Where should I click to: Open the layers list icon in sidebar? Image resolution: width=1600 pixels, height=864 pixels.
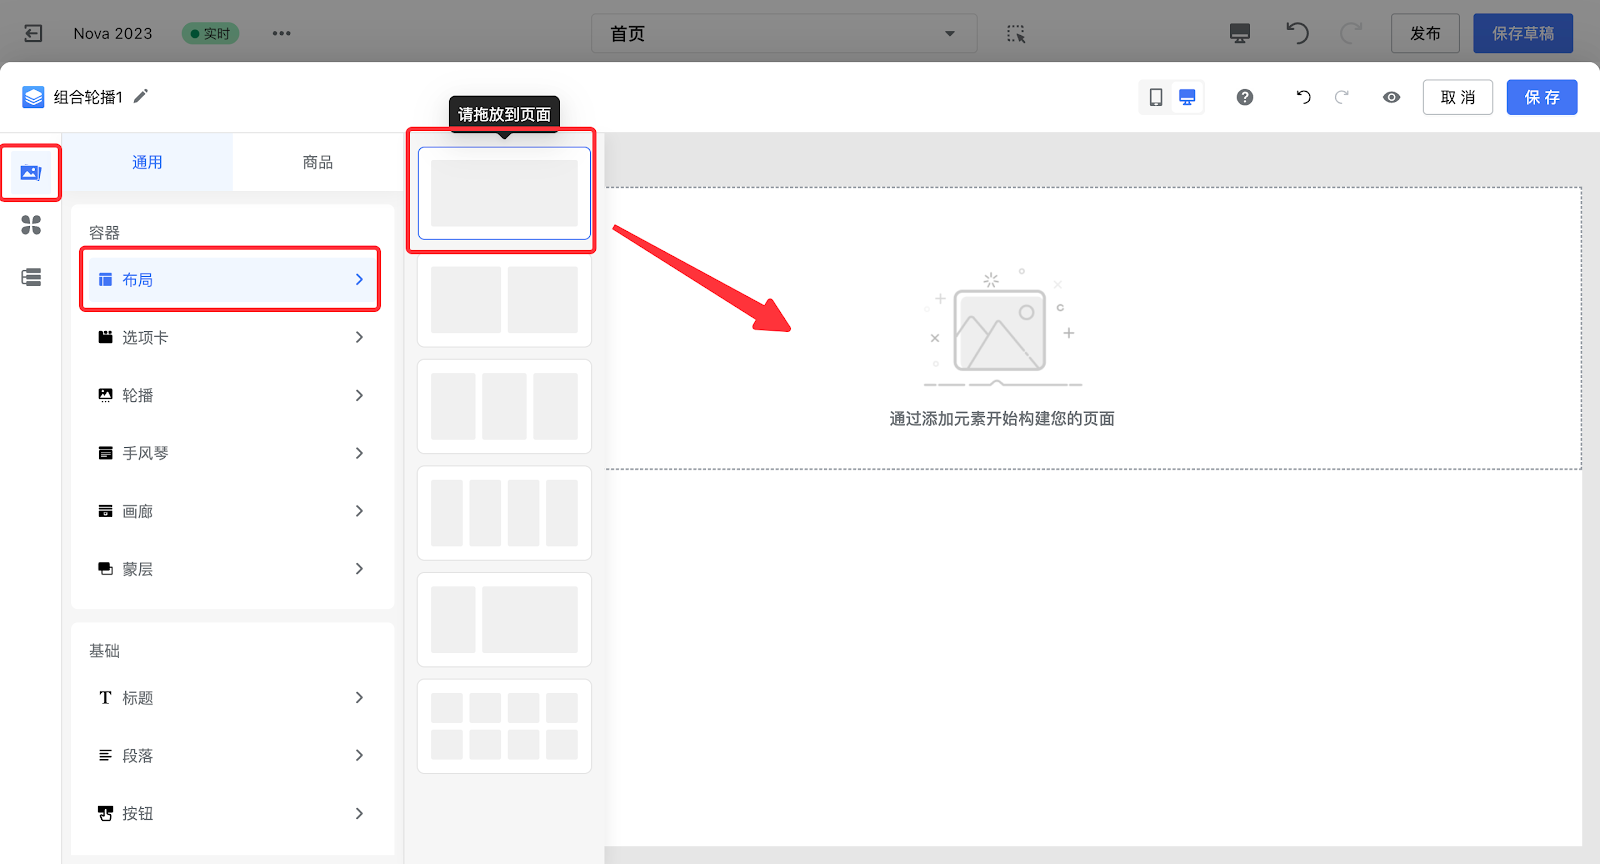tap(31, 277)
